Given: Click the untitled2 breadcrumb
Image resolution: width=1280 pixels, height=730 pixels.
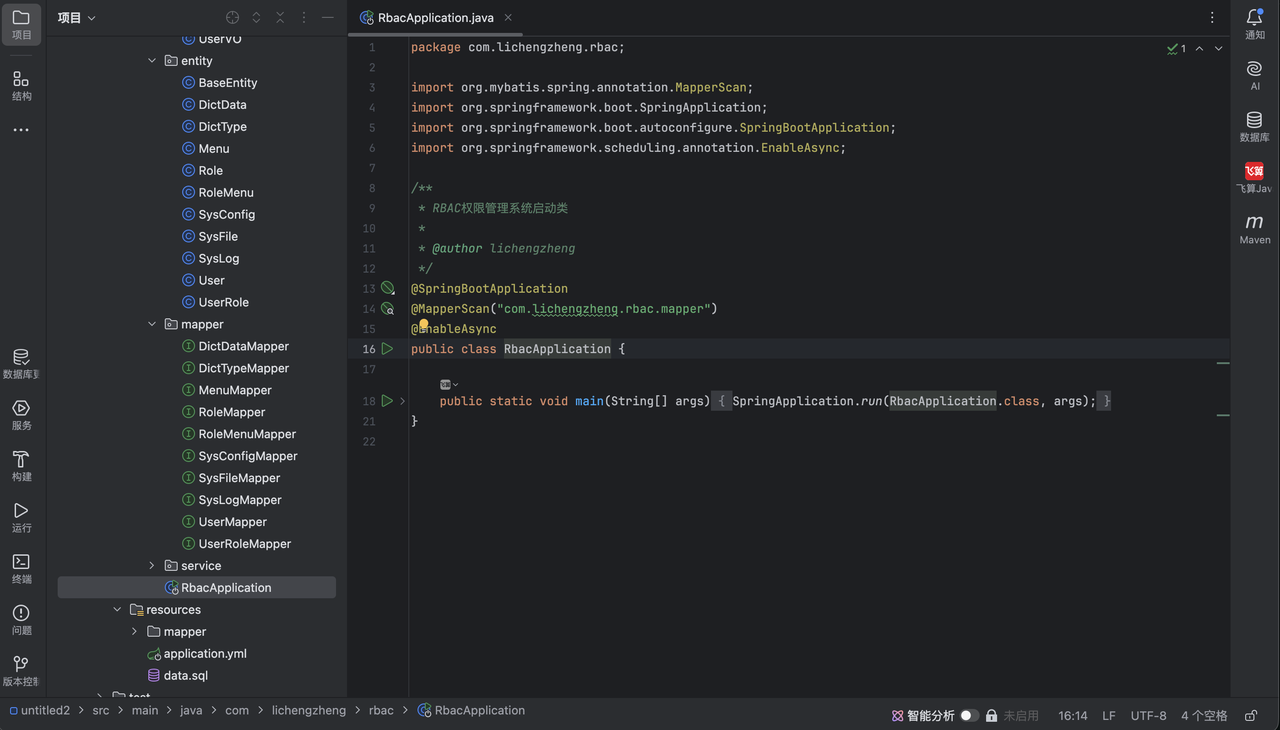Looking at the screenshot, I should pos(40,711).
